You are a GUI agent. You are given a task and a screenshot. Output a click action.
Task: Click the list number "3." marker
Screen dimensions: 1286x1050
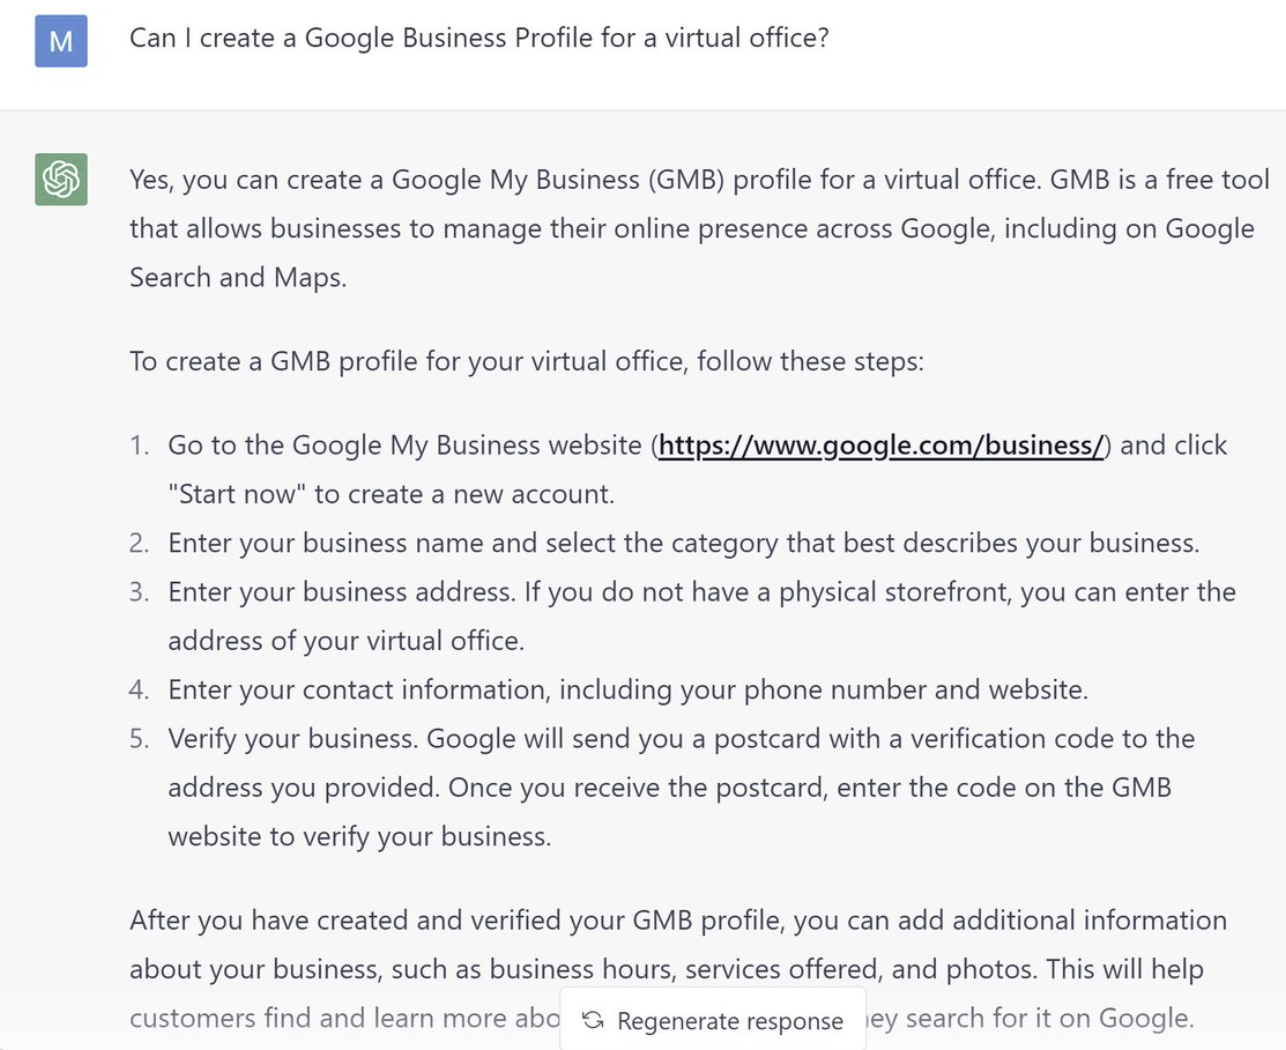pyautogui.click(x=139, y=592)
